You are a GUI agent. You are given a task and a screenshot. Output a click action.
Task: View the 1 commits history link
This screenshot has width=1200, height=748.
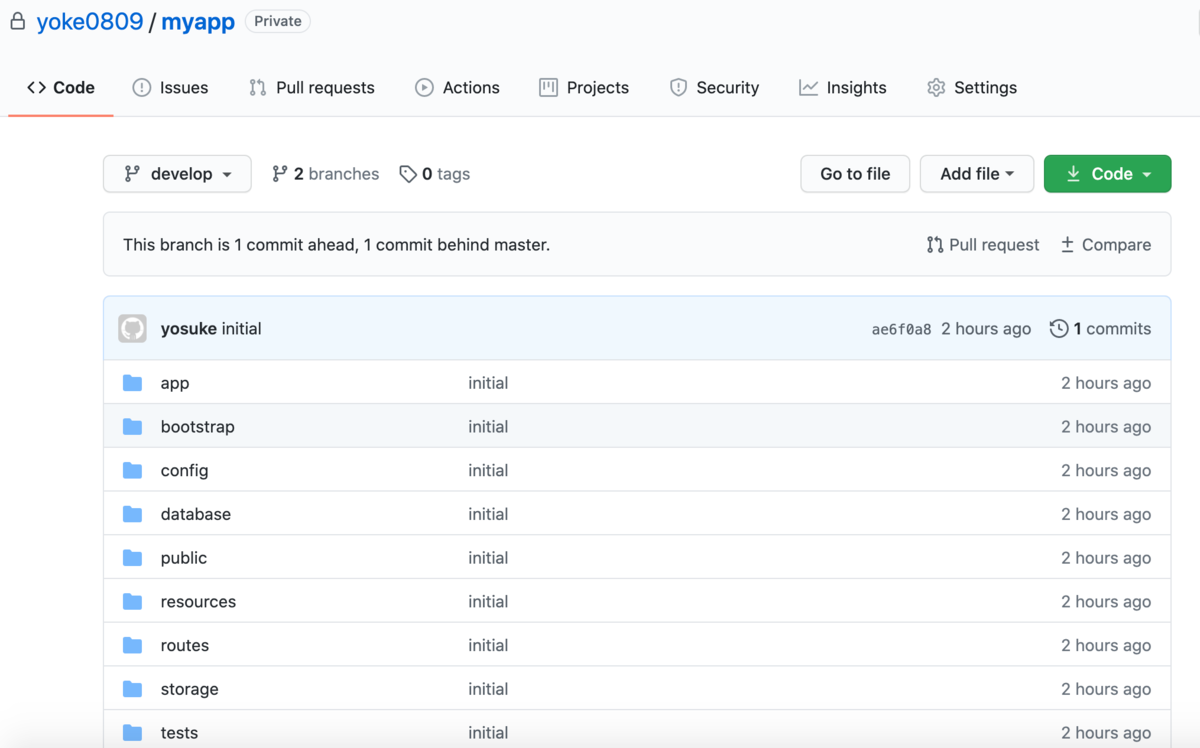click(1100, 329)
